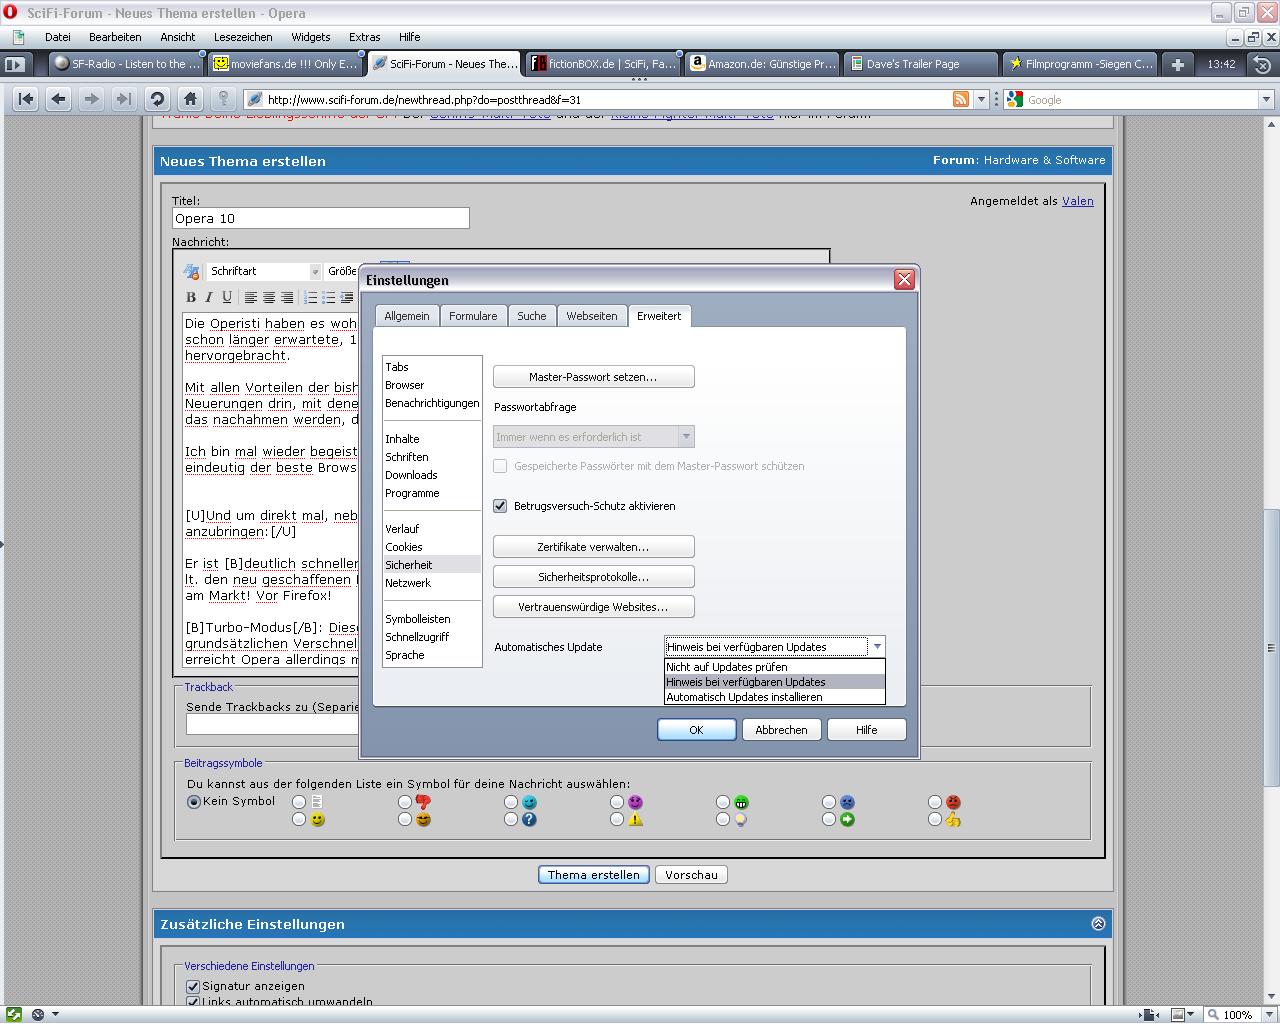Viewport: 1280px width, 1024px height.
Task: Click the Rewind icon in navigation bar
Action: tap(26, 99)
